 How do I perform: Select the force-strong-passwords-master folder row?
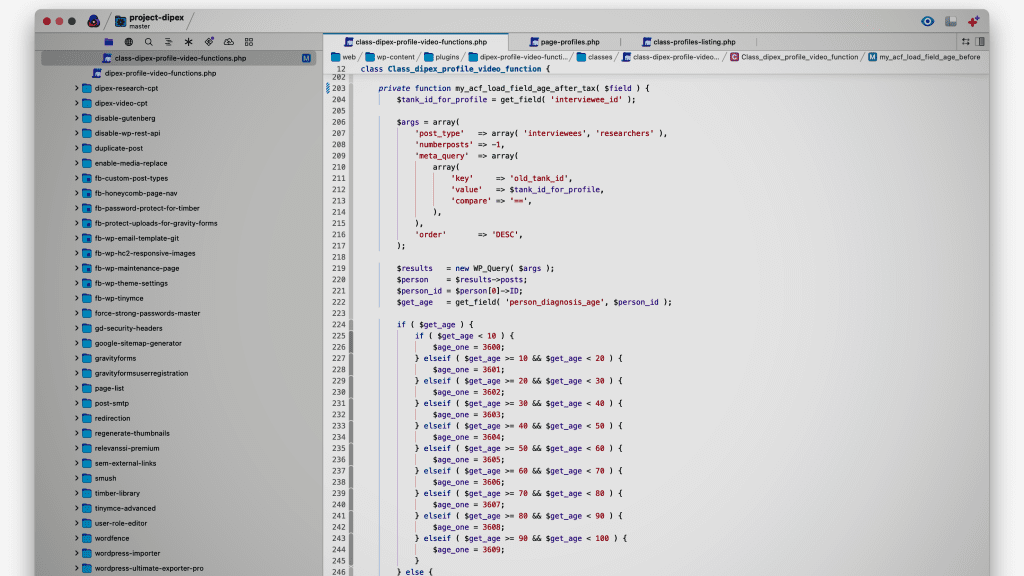178,313
